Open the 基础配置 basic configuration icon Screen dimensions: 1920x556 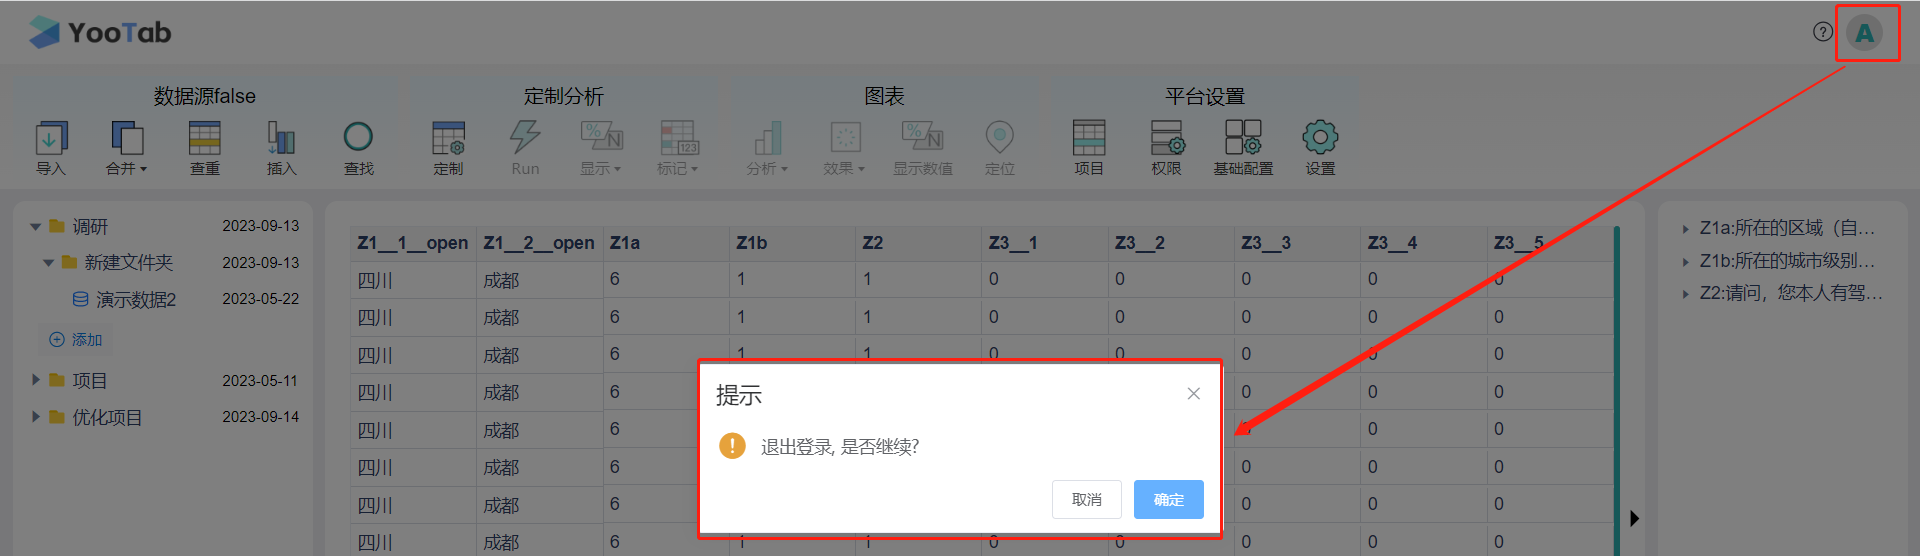[x=1243, y=137]
